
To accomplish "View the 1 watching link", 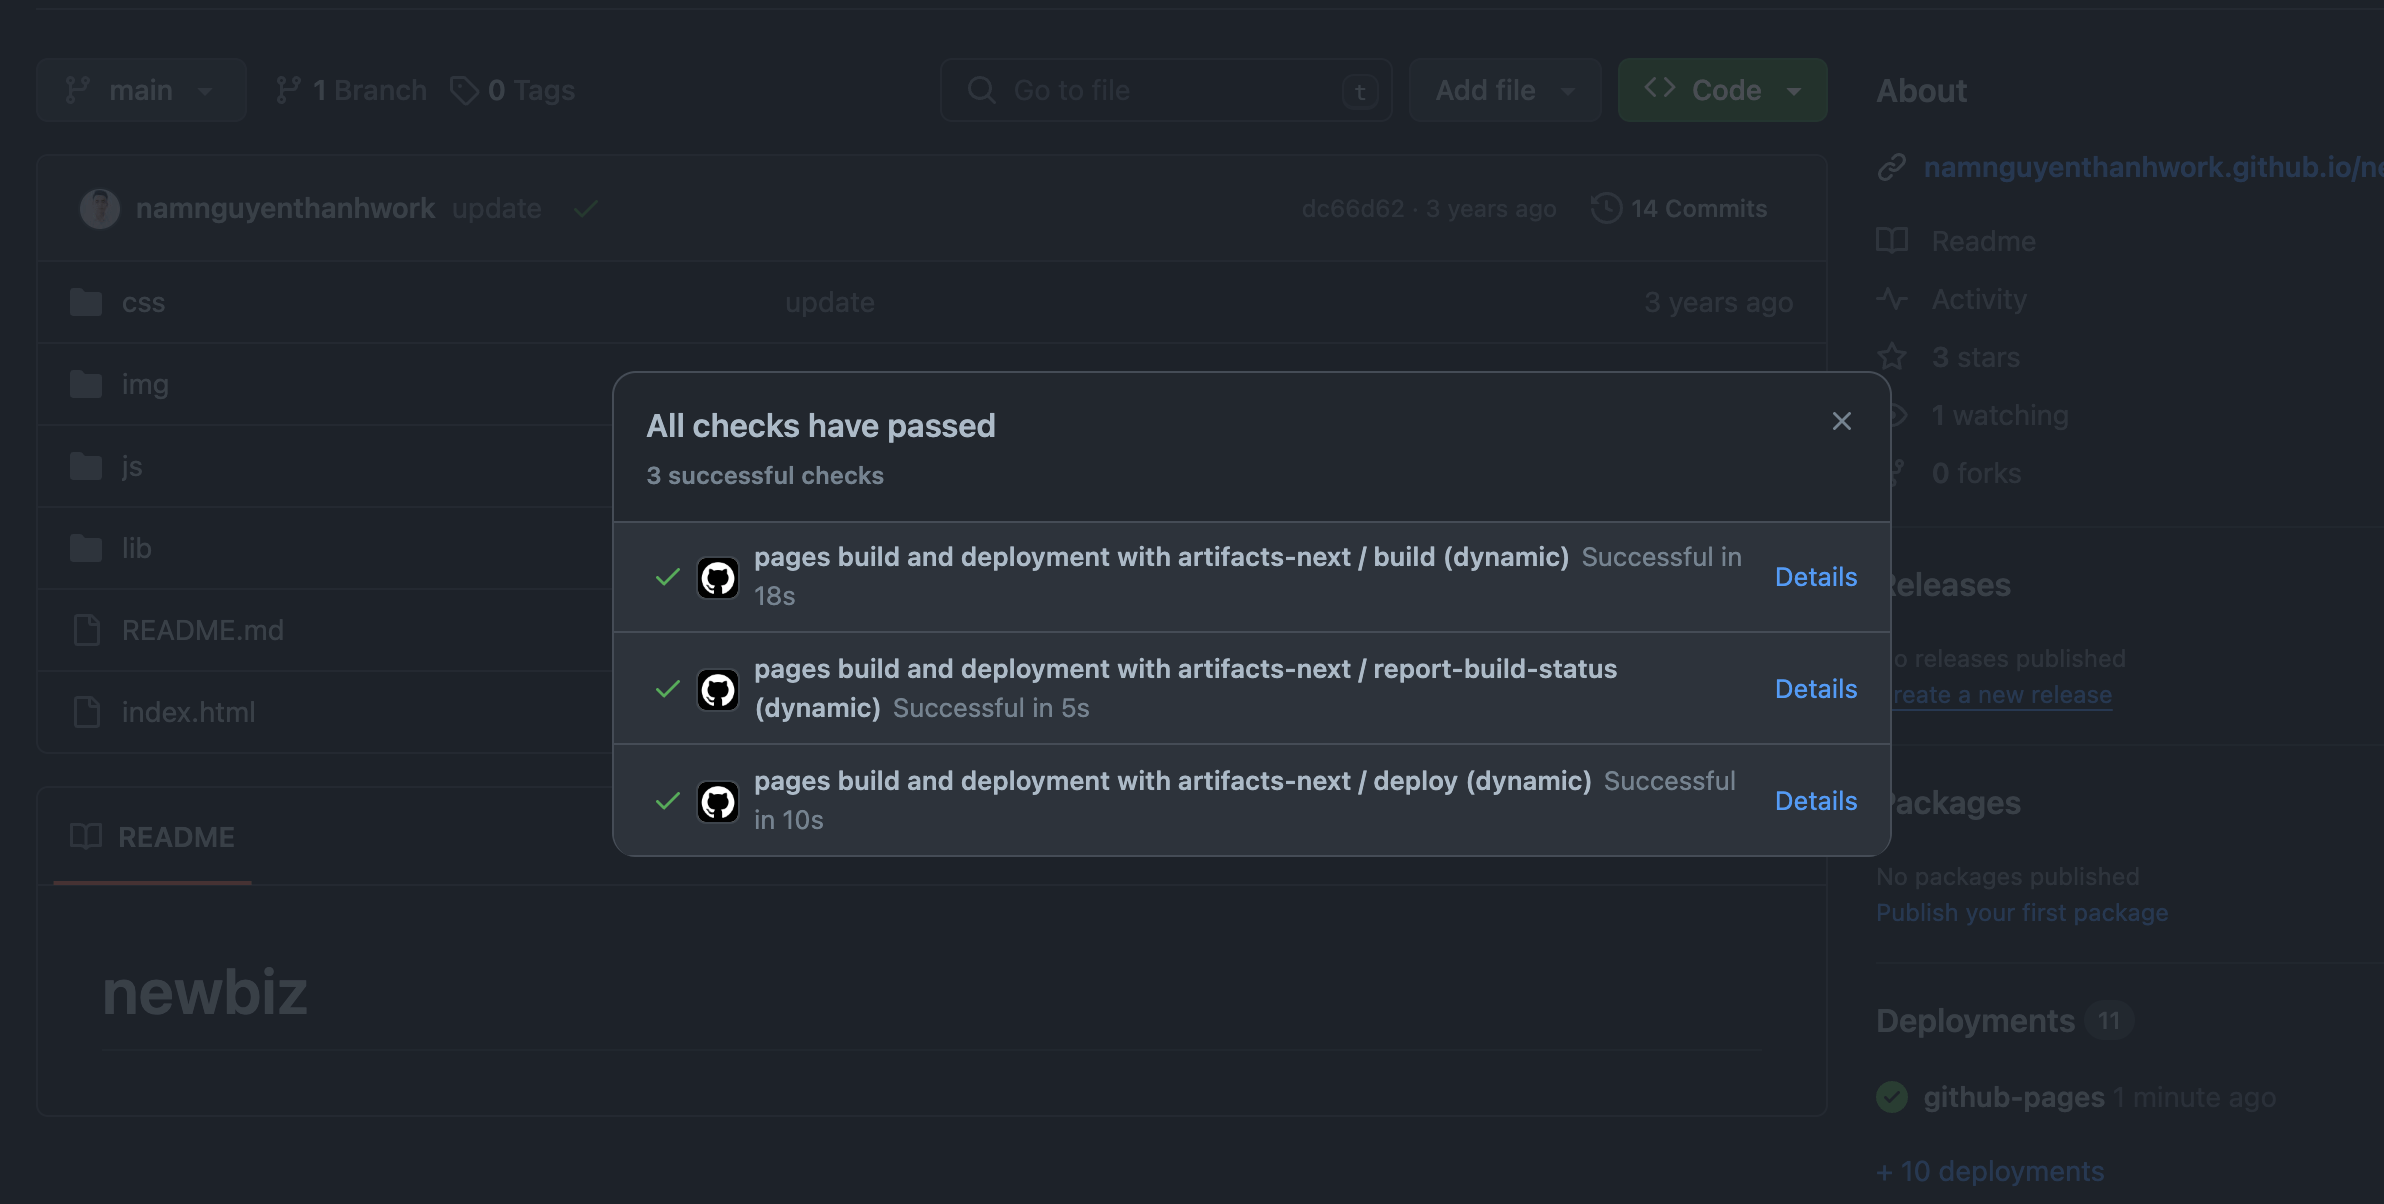I will (2000, 415).
